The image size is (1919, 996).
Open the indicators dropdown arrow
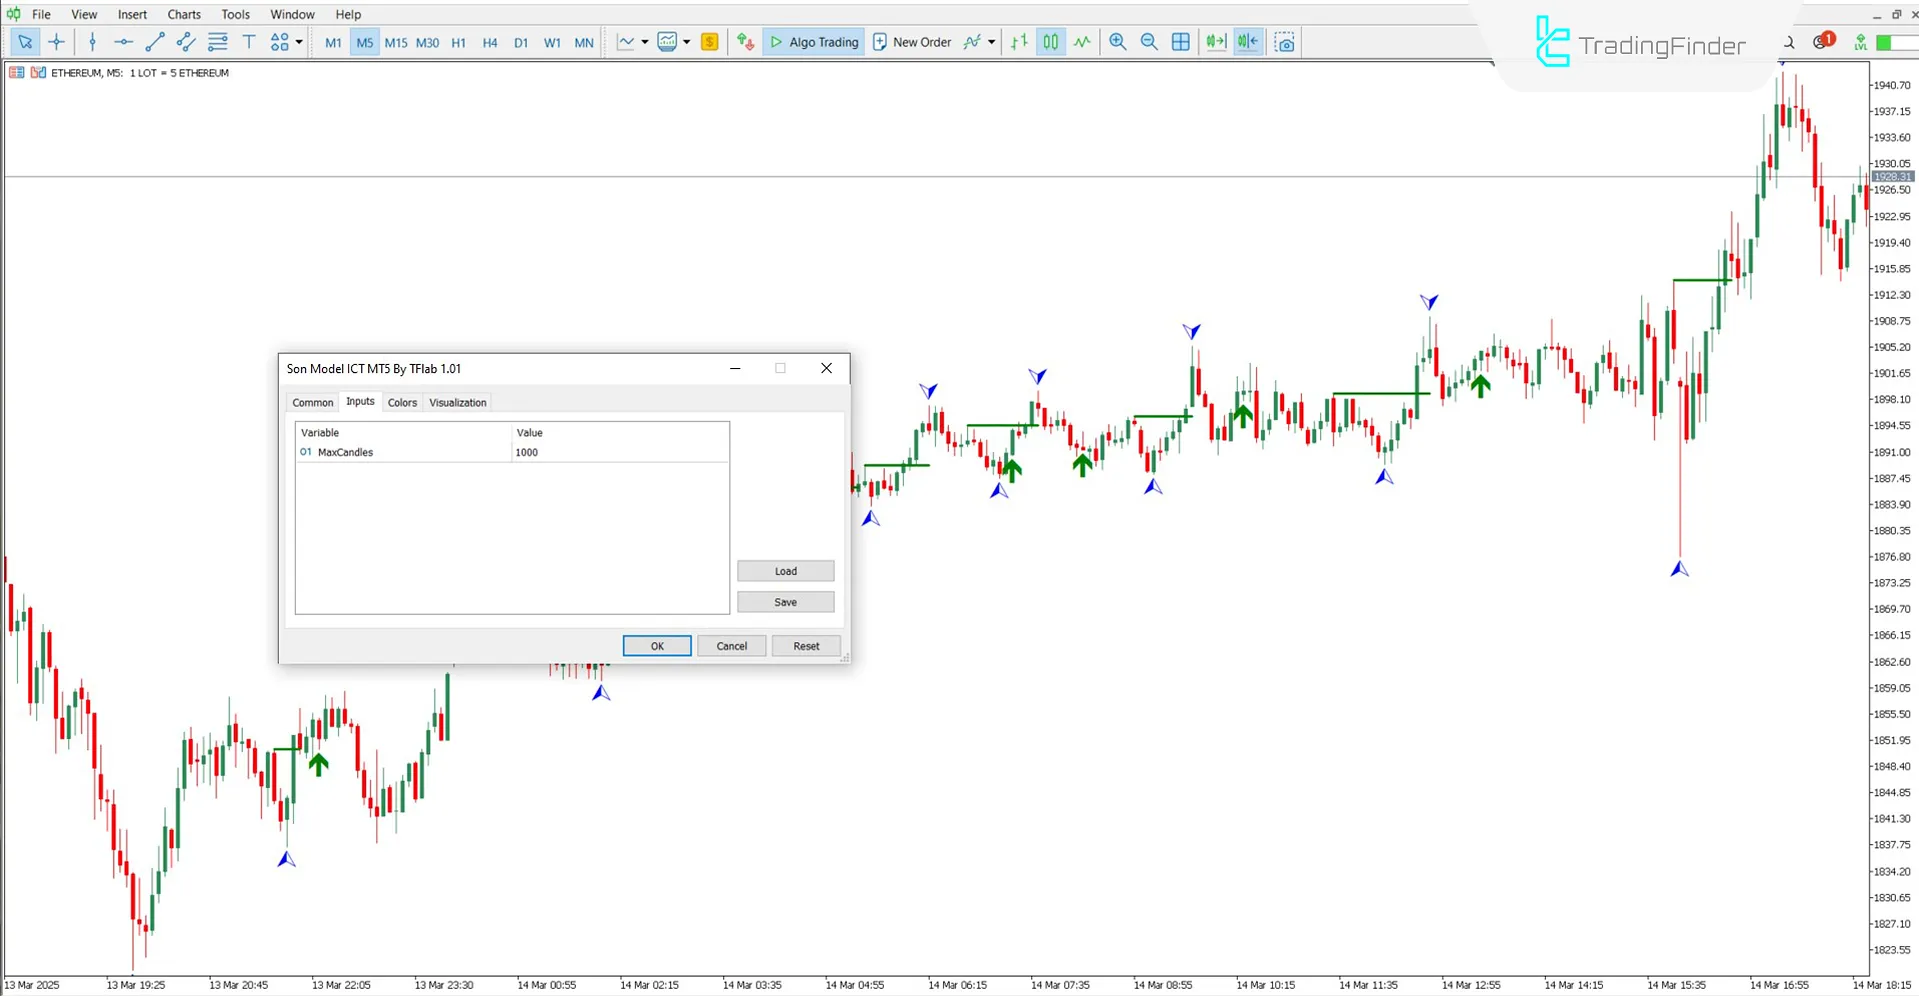click(688, 42)
